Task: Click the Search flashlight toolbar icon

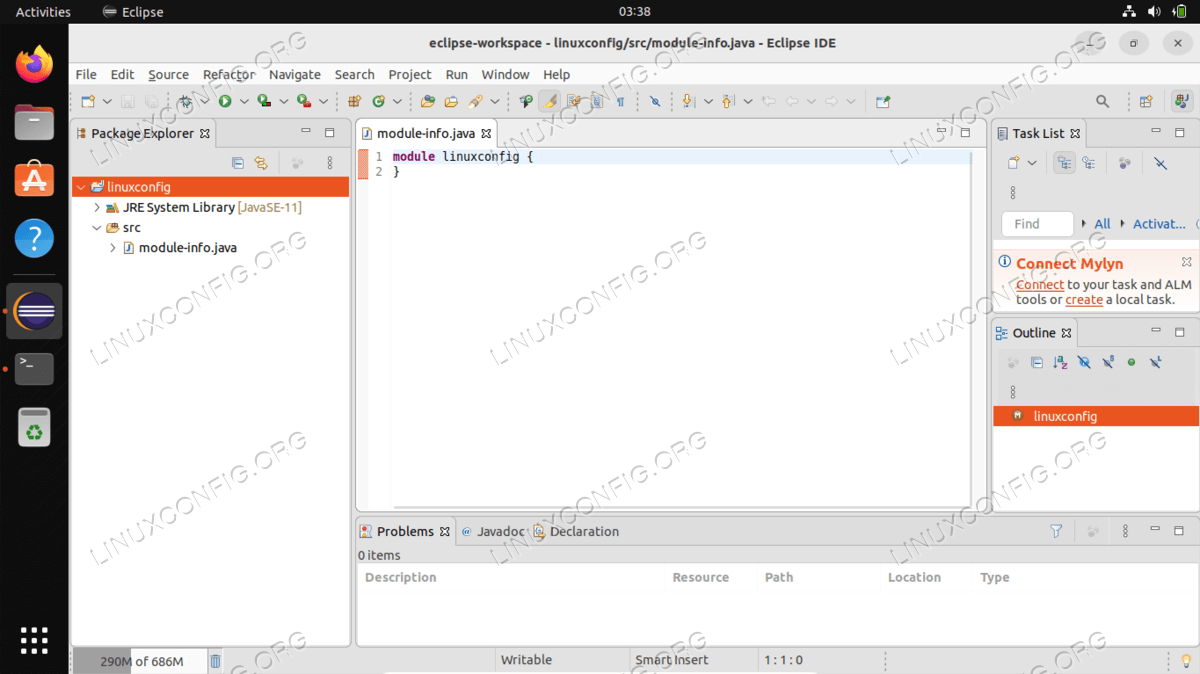Action: coord(476,101)
